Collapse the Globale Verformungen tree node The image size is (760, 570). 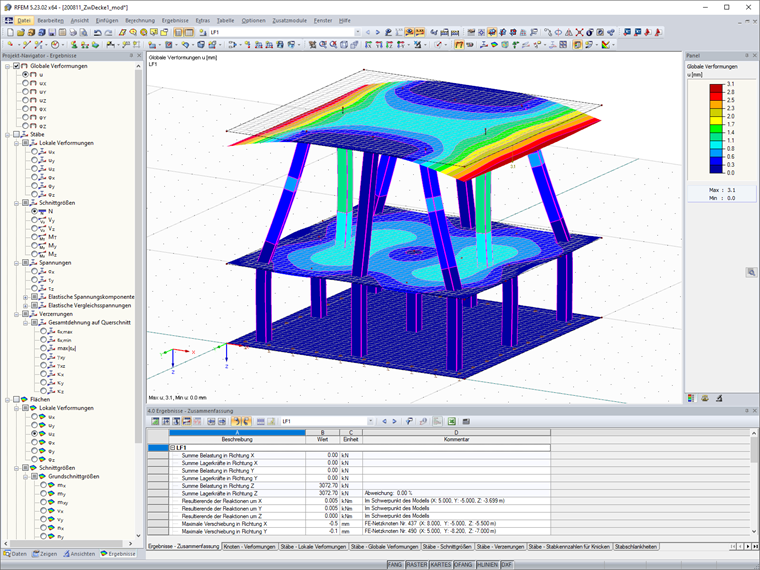tap(7, 66)
